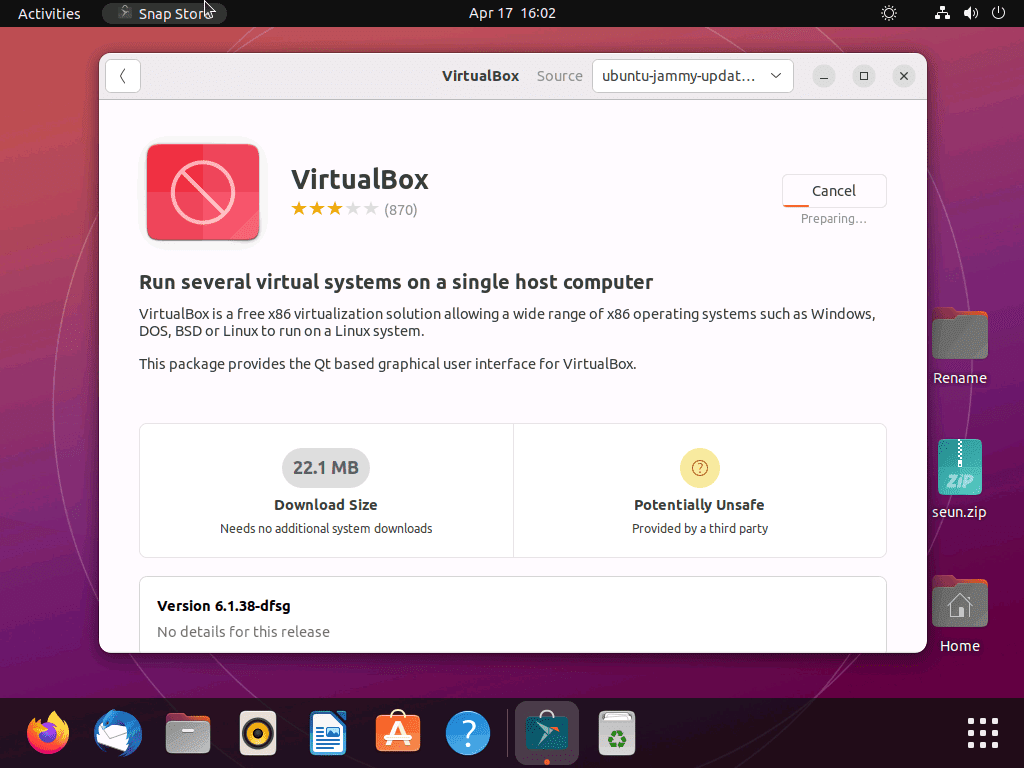
Task: Open LibreOffice Writer from the dock
Action: [328, 733]
